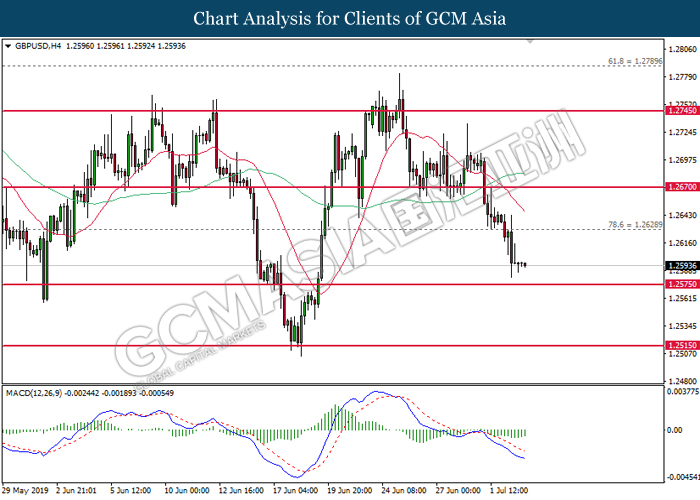Select the 1 Jul 12:00 time label
Image resolution: width=700 pixels, height=500 pixels.
point(509,490)
